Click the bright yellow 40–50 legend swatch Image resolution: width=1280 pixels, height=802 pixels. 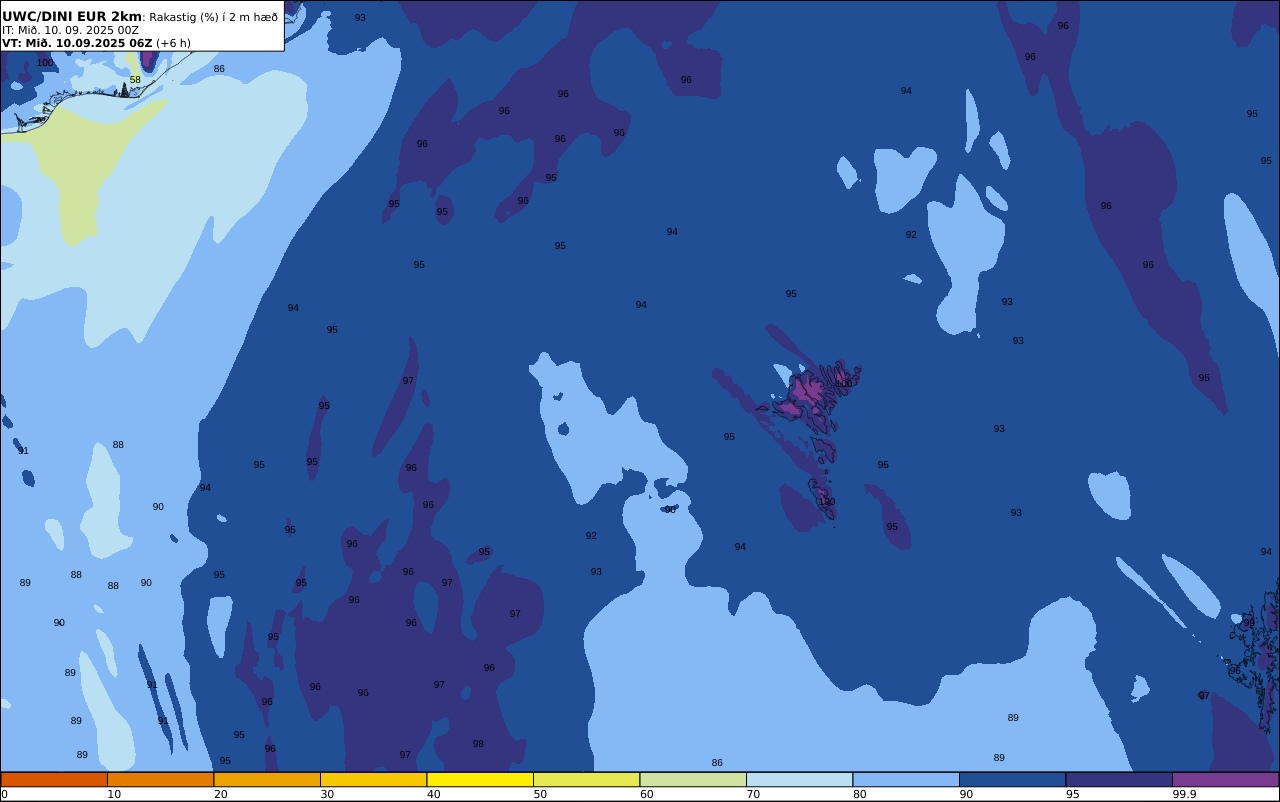[x=480, y=779]
